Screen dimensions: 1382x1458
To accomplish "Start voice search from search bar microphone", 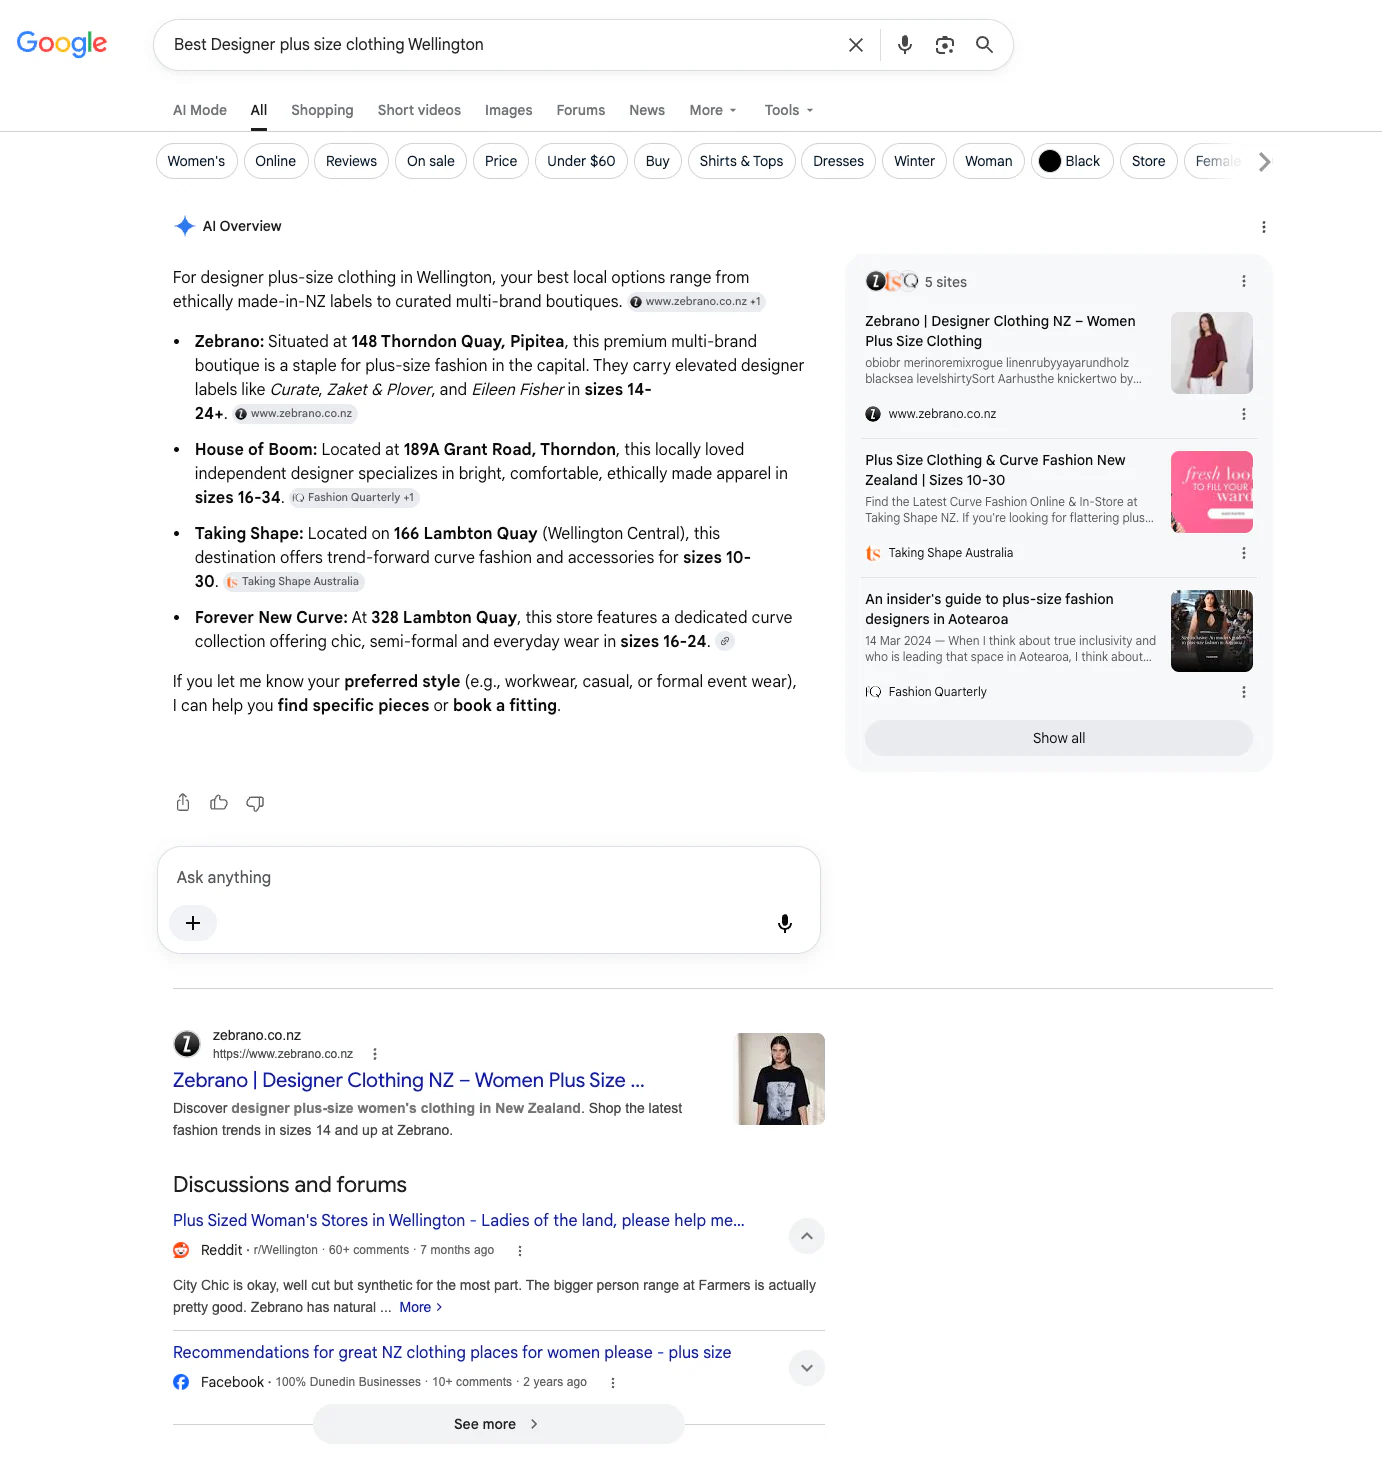I will [x=905, y=45].
